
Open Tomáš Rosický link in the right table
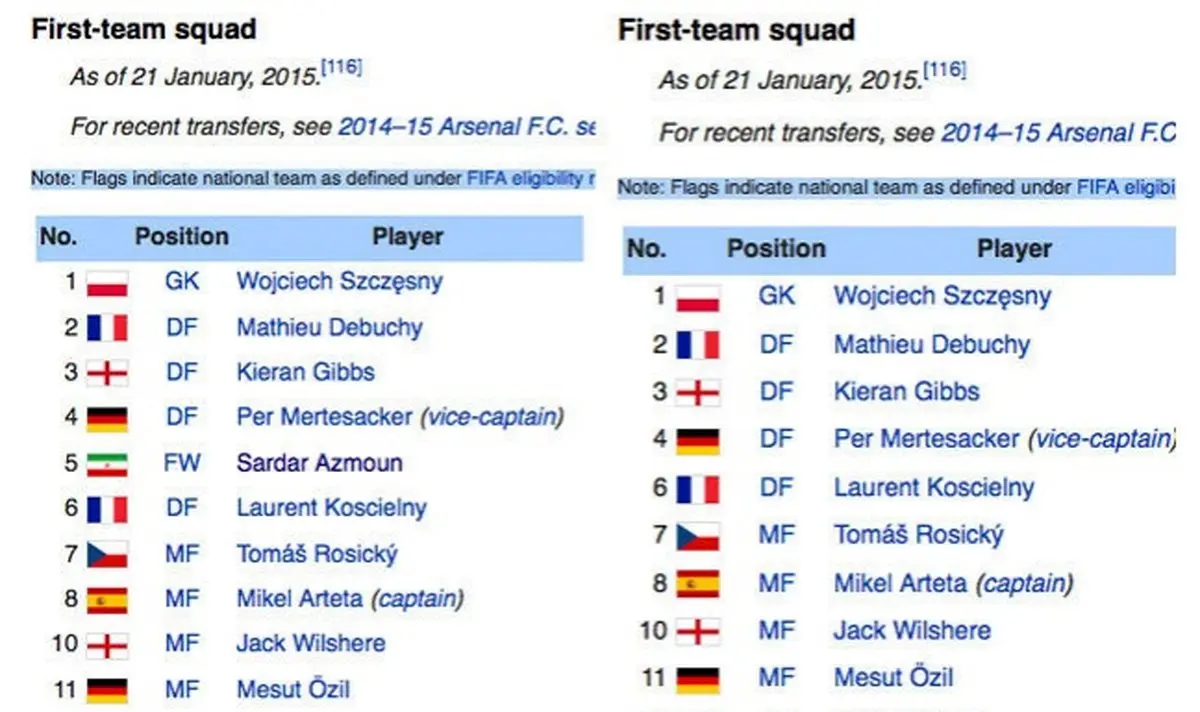click(x=918, y=535)
